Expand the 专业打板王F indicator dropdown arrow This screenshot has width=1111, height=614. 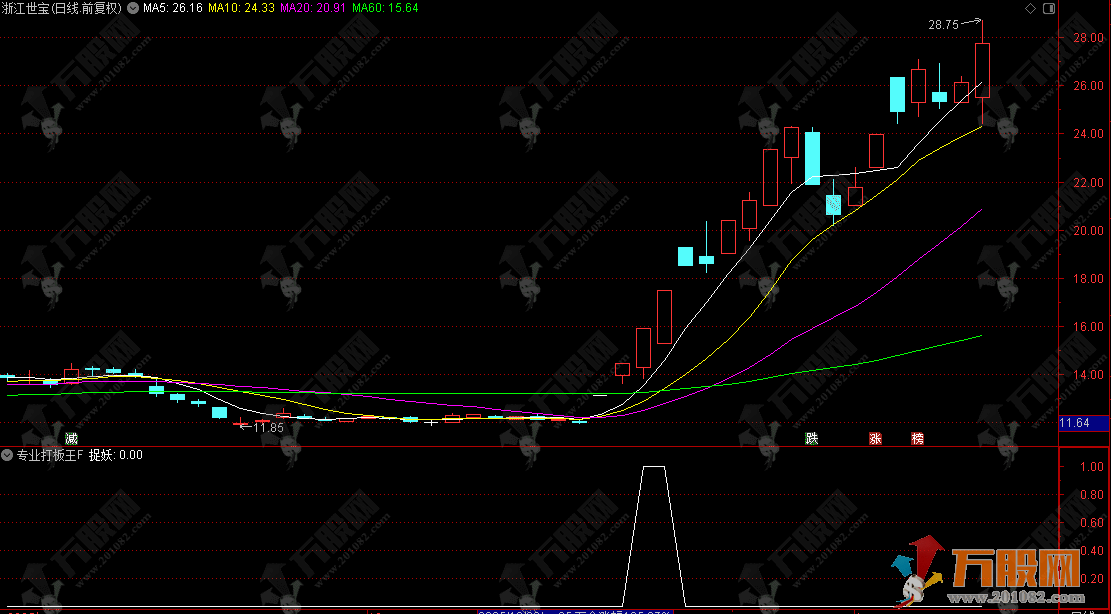pos(8,455)
